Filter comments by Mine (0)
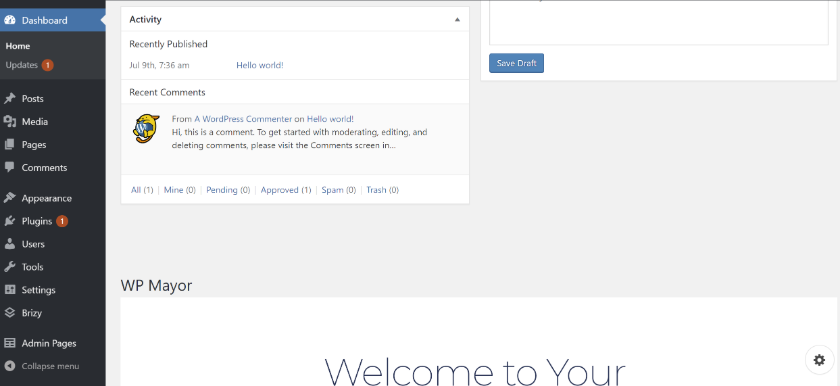This screenshot has height=386, width=840. (179, 190)
